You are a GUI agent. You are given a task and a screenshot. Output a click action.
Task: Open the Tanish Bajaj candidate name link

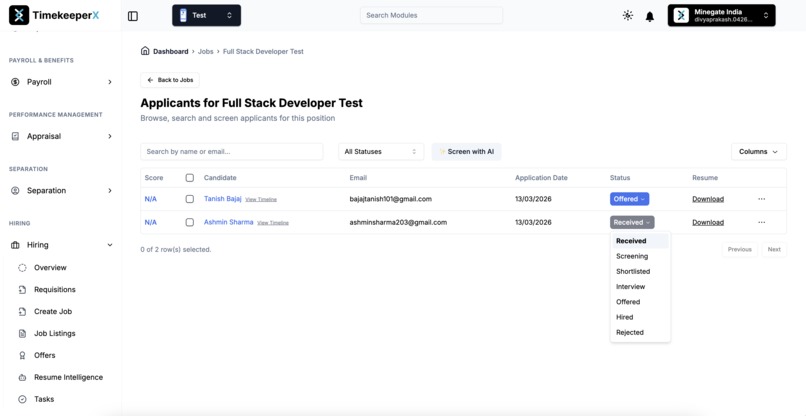click(223, 198)
